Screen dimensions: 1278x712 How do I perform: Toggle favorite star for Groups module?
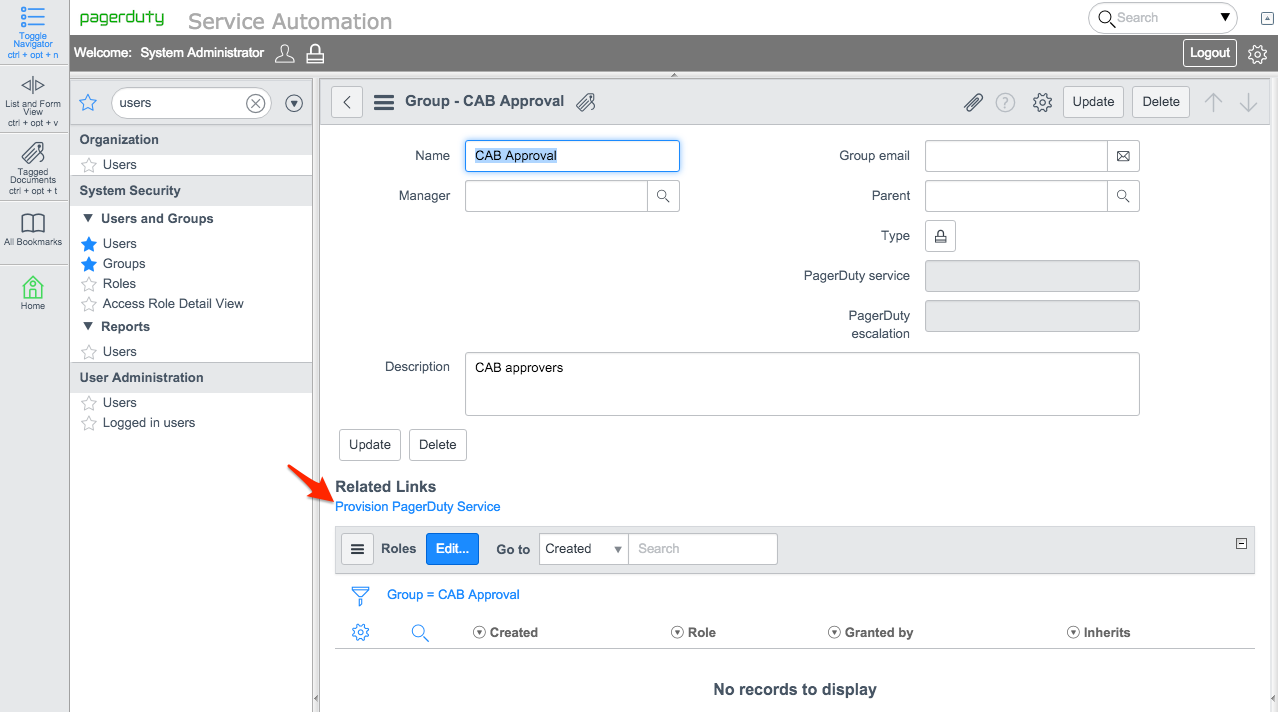click(89, 264)
